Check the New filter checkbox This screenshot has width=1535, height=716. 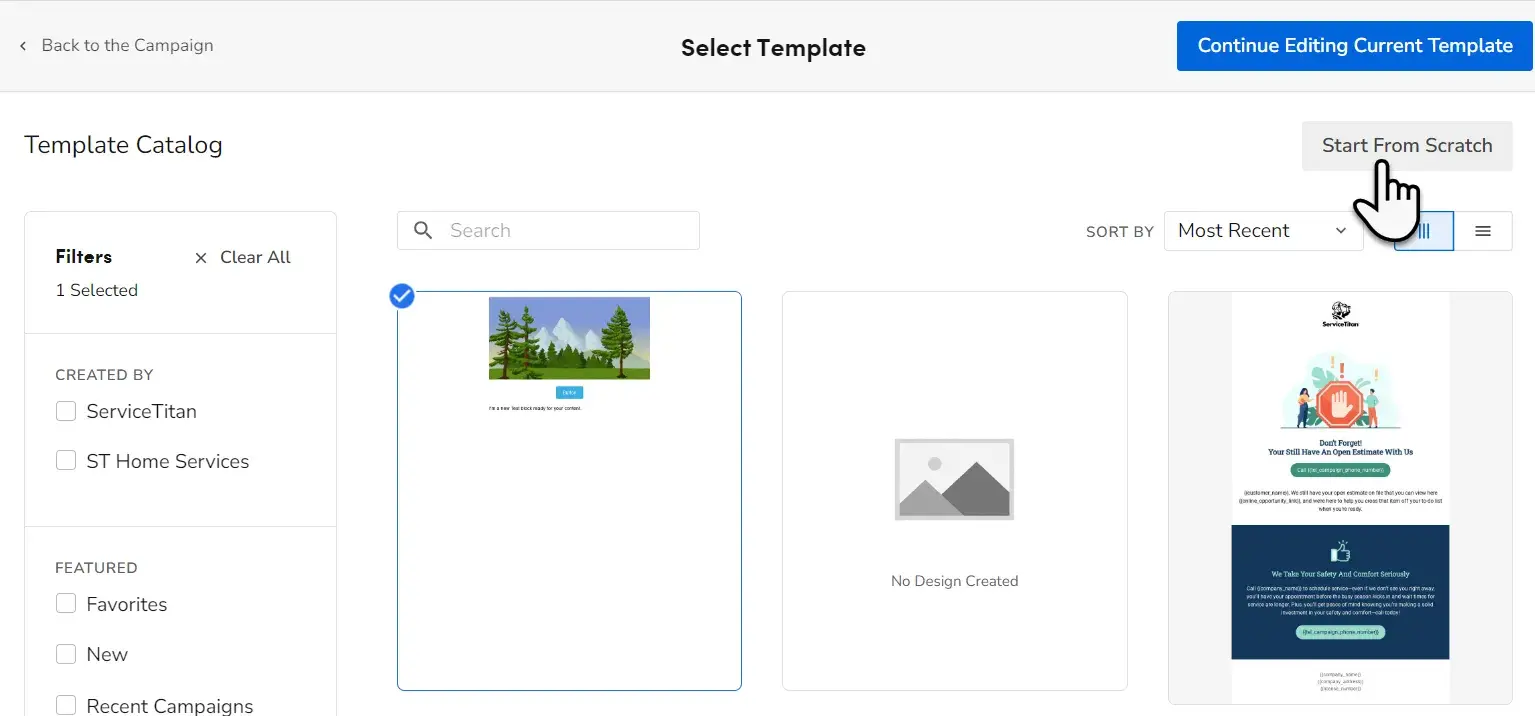click(66, 653)
